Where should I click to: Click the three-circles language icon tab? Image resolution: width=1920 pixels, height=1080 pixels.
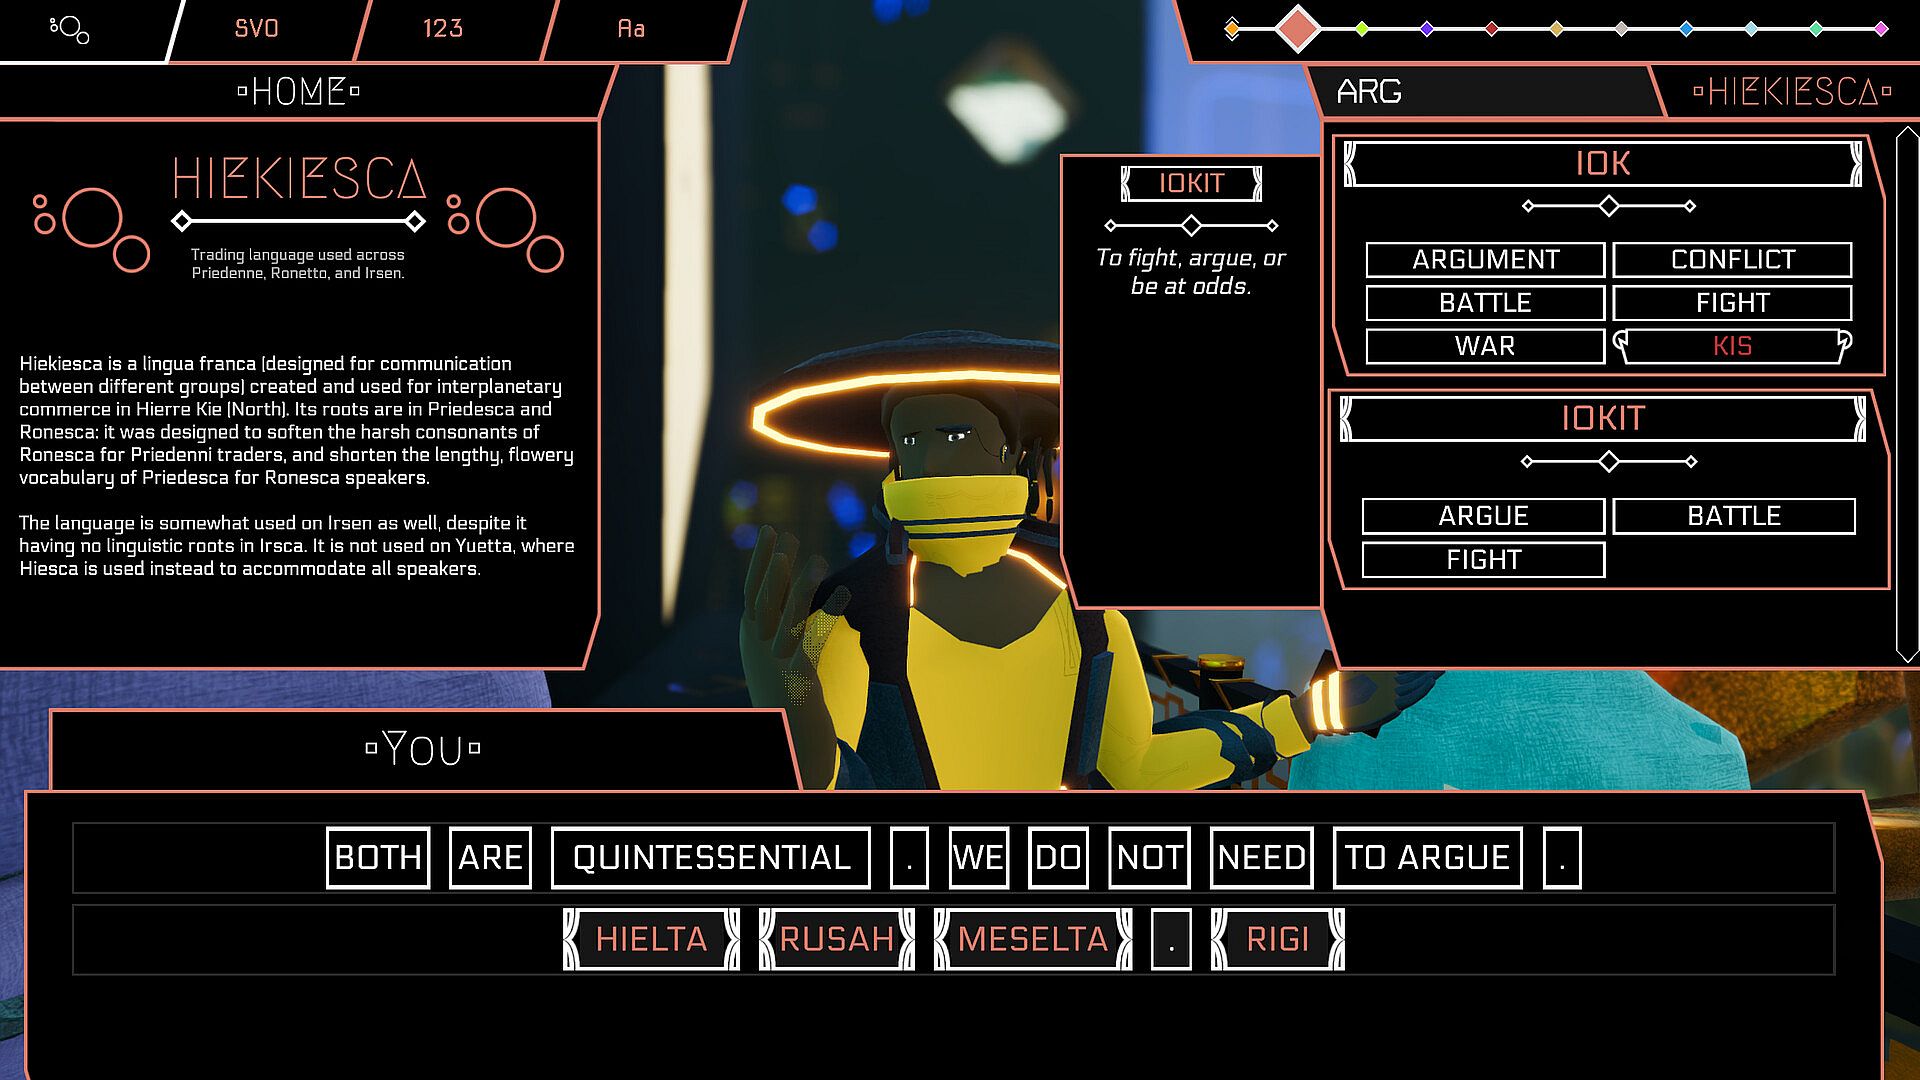click(70, 29)
